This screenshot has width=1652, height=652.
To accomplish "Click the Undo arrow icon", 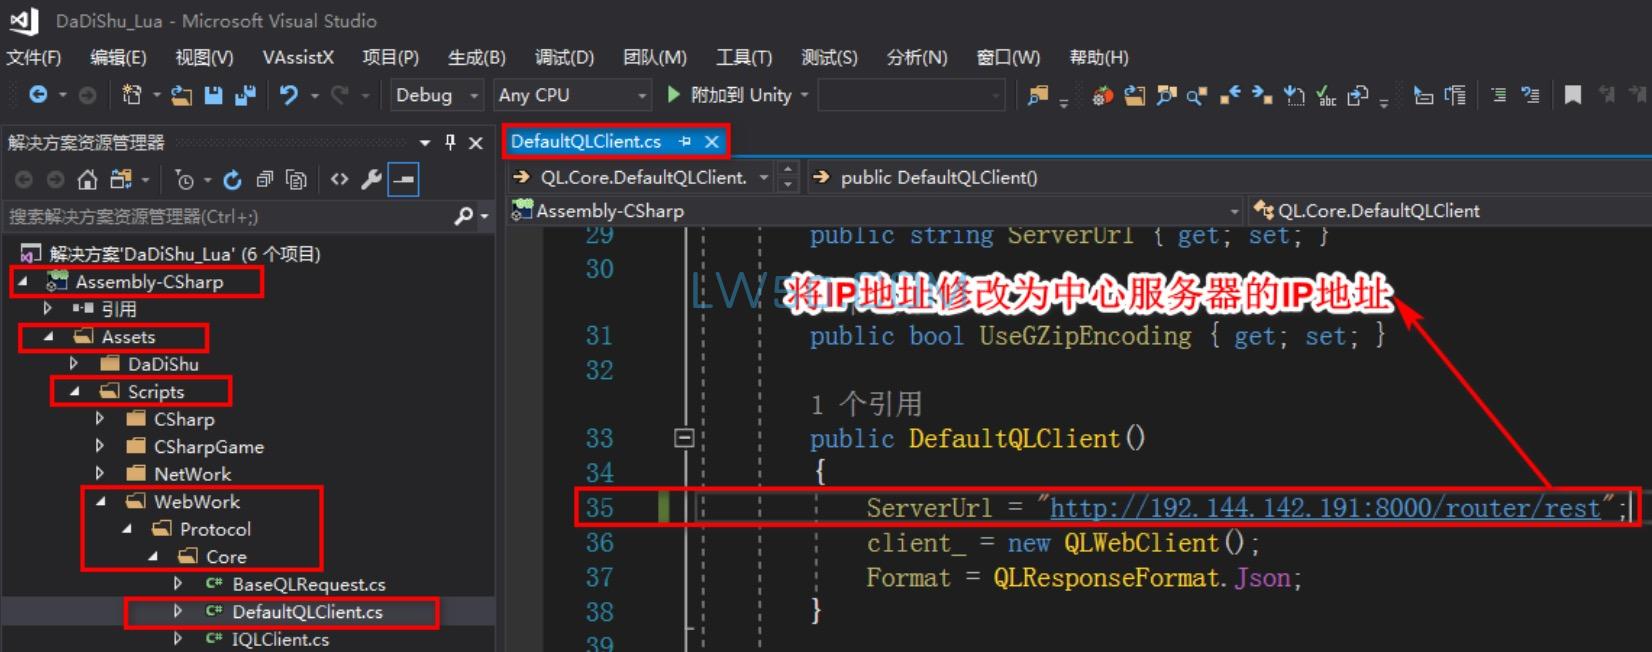I will (x=289, y=95).
